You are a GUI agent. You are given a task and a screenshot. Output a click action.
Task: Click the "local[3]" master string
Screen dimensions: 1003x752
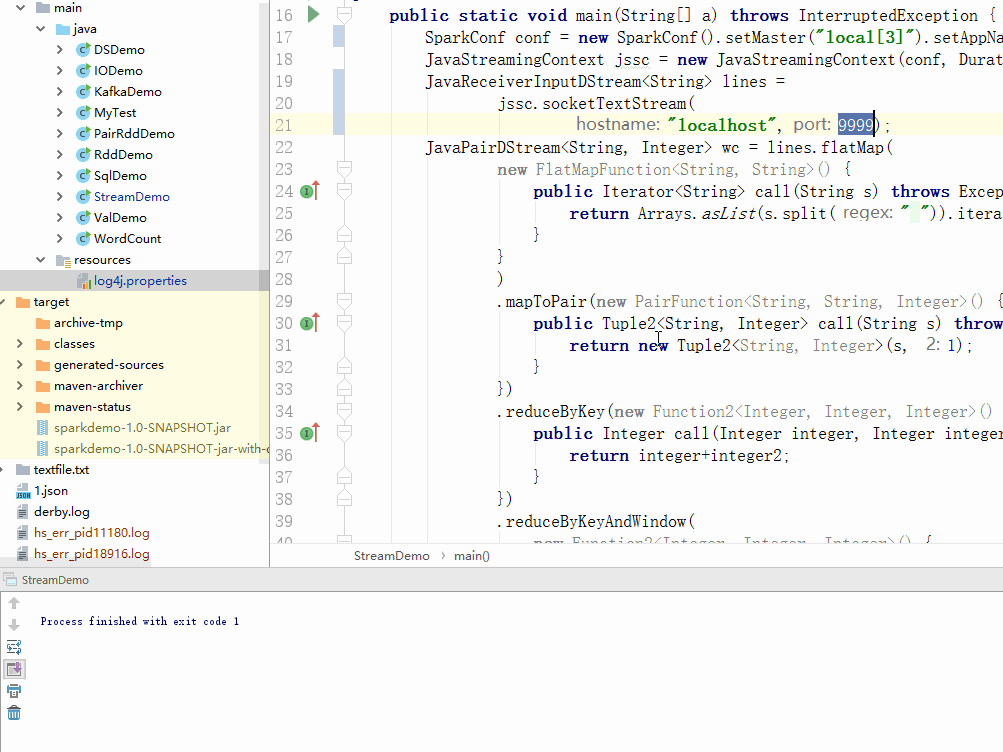pyautogui.click(x=864, y=37)
